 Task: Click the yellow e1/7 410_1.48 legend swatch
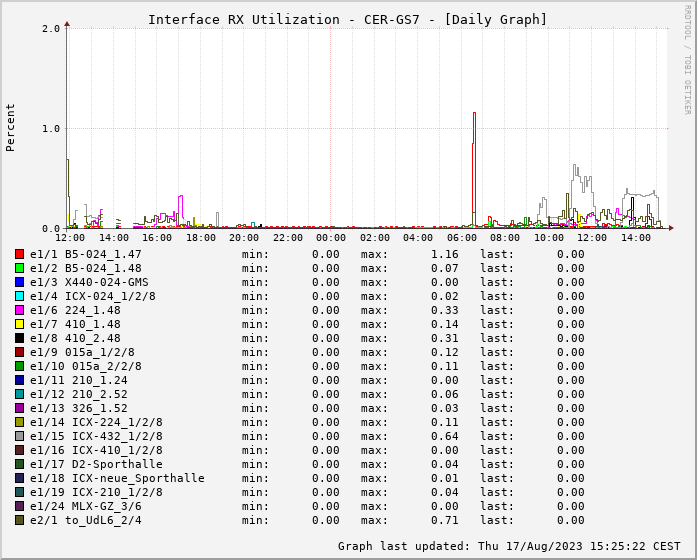(x=19, y=324)
